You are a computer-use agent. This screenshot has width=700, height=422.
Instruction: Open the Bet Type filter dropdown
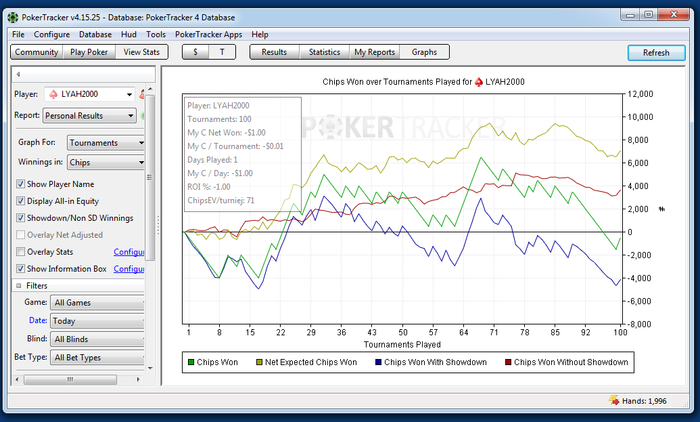pyautogui.click(x=97, y=358)
